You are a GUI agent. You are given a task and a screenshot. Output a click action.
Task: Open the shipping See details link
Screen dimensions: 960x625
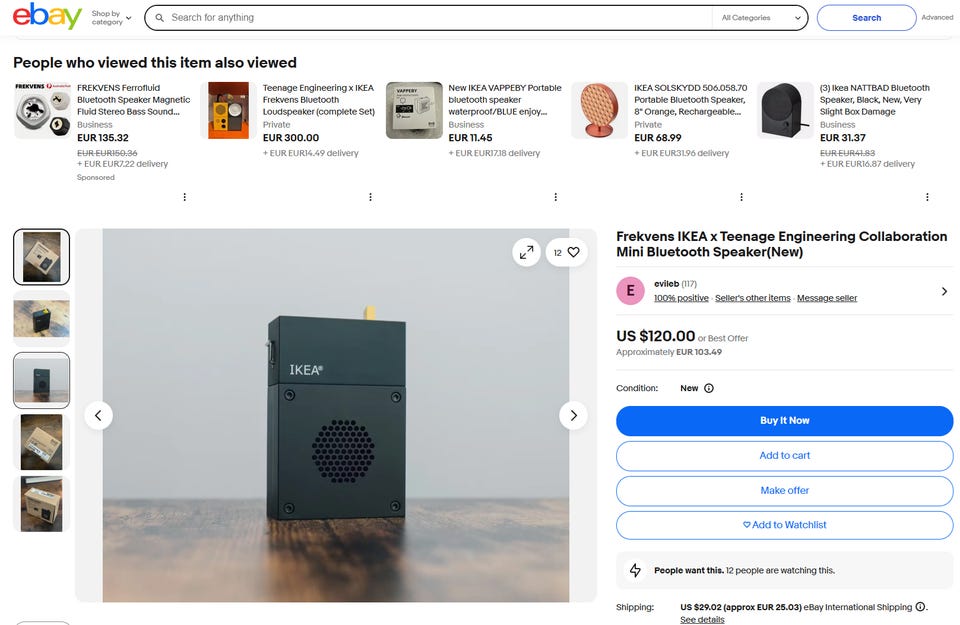point(702,619)
